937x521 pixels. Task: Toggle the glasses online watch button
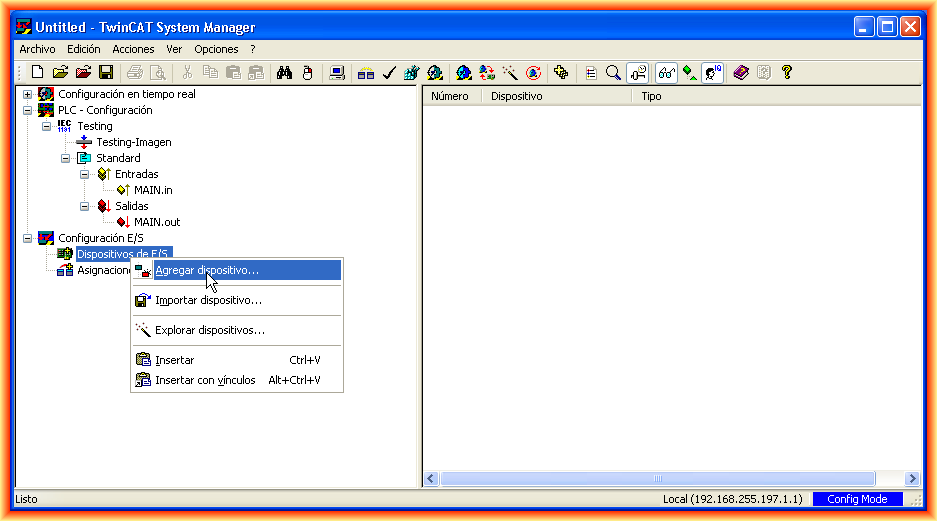[666, 72]
